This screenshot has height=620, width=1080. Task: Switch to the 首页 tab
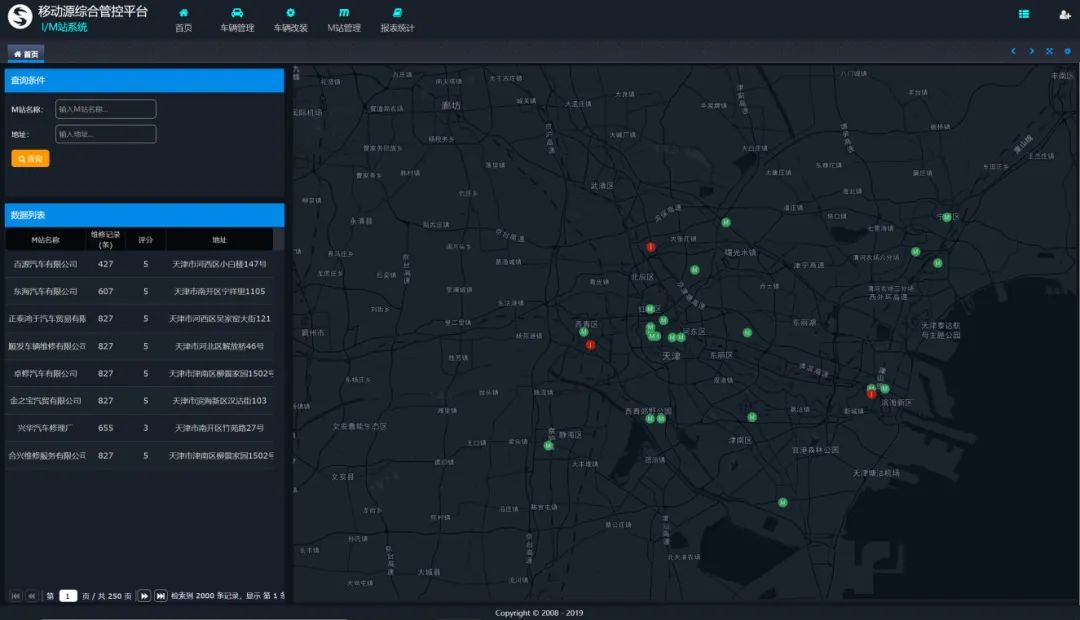click(x=26, y=54)
